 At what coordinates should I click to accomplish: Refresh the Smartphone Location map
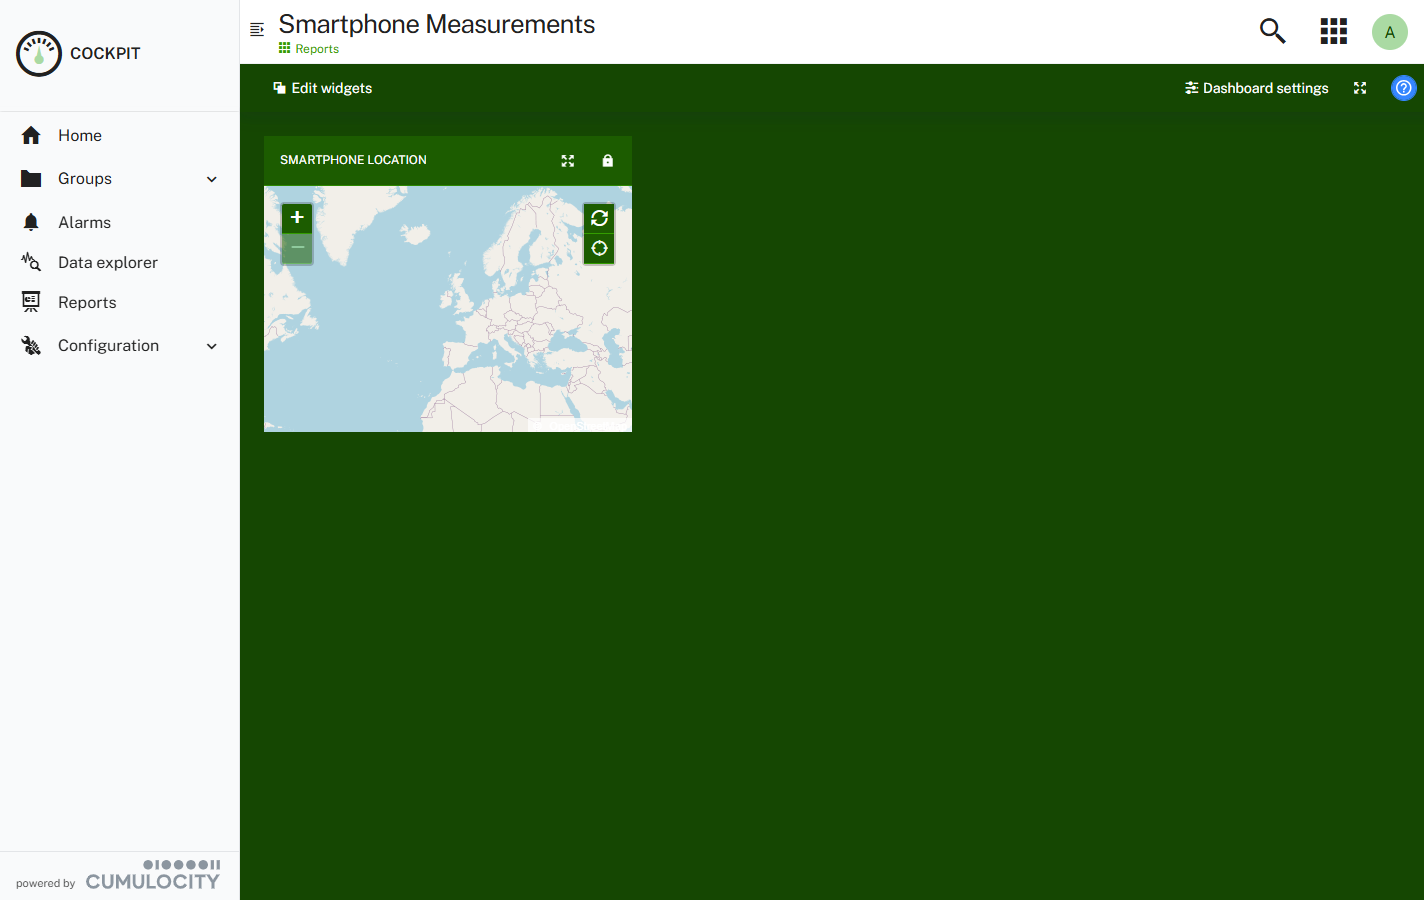click(599, 218)
